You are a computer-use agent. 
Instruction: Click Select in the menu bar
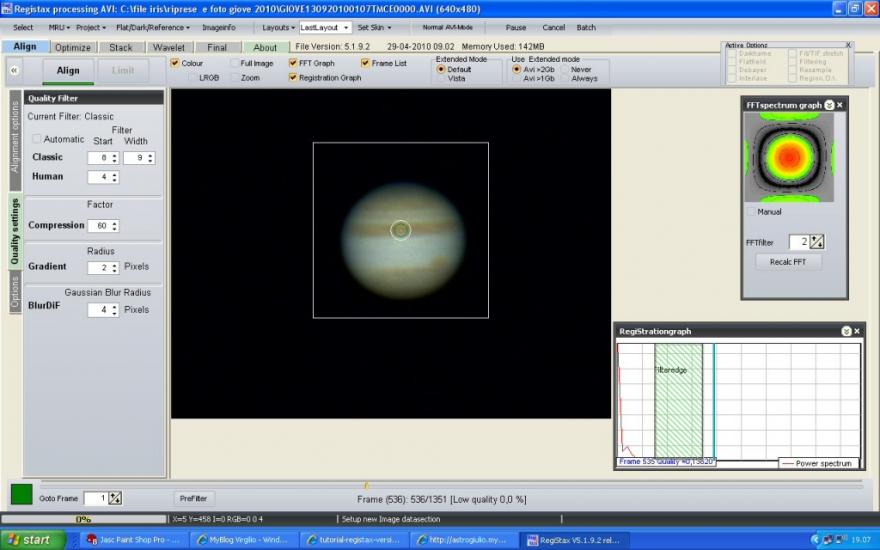tap(23, 28)
